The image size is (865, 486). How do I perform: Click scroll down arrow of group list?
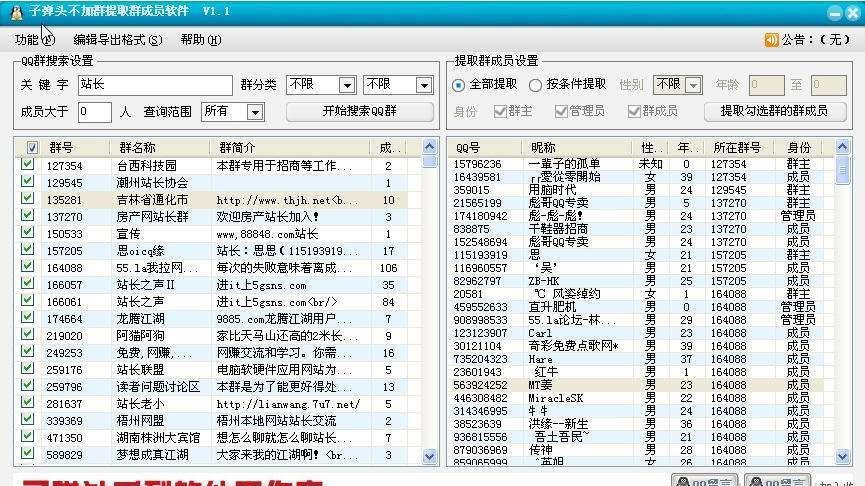coord(429,456)
